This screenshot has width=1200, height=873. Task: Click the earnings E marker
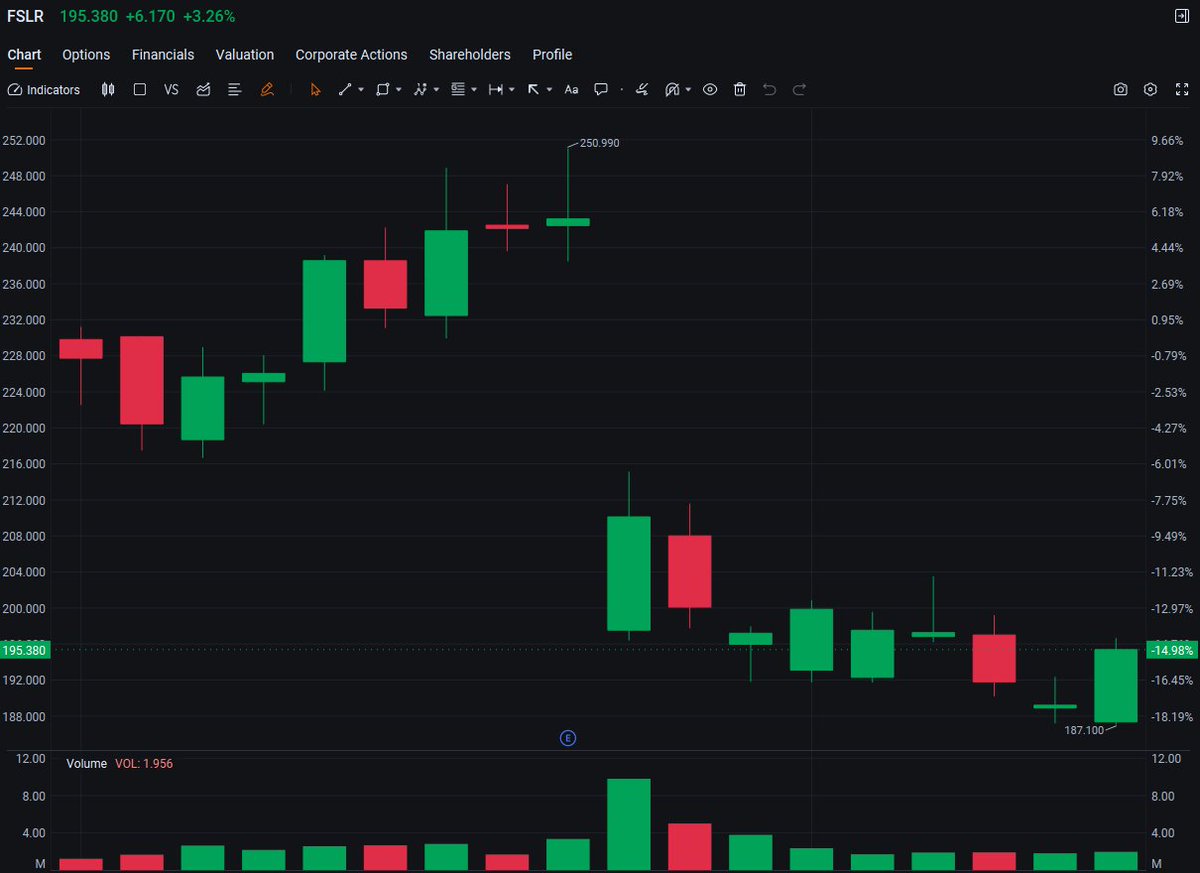point(568,738)
